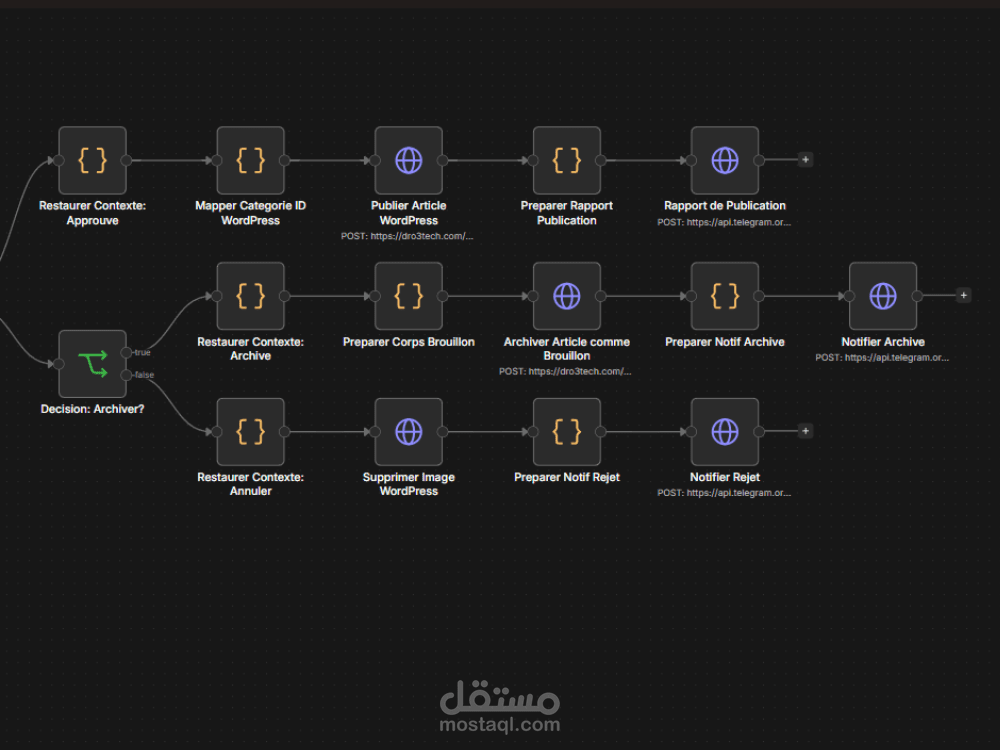Select the Preparer Notif Archive code node
The width and height of the screenshot is (1000, 750).
(x=725, y=296)
